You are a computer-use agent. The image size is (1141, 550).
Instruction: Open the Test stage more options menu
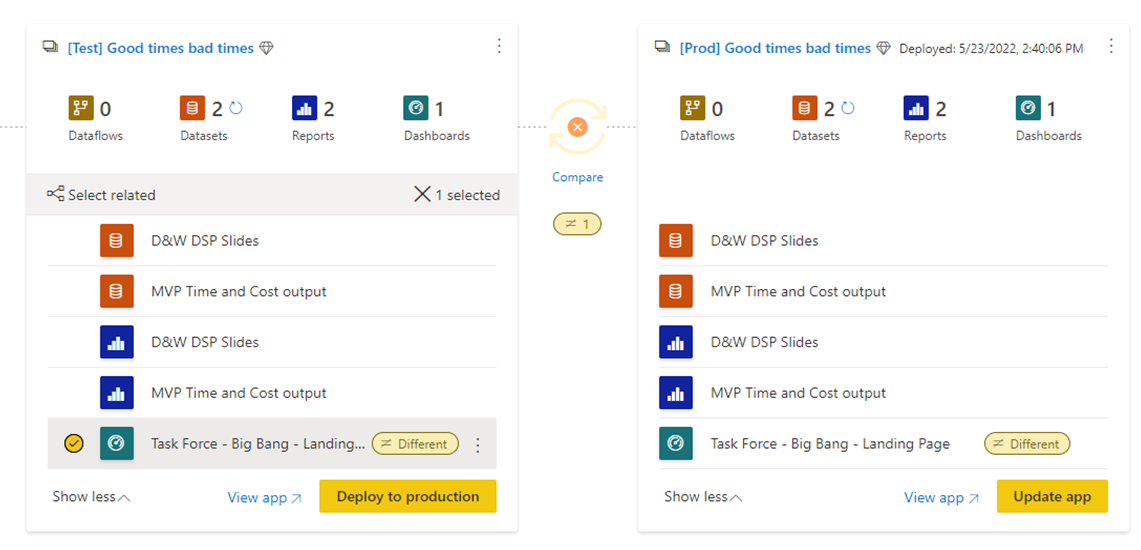pos(499,47)
